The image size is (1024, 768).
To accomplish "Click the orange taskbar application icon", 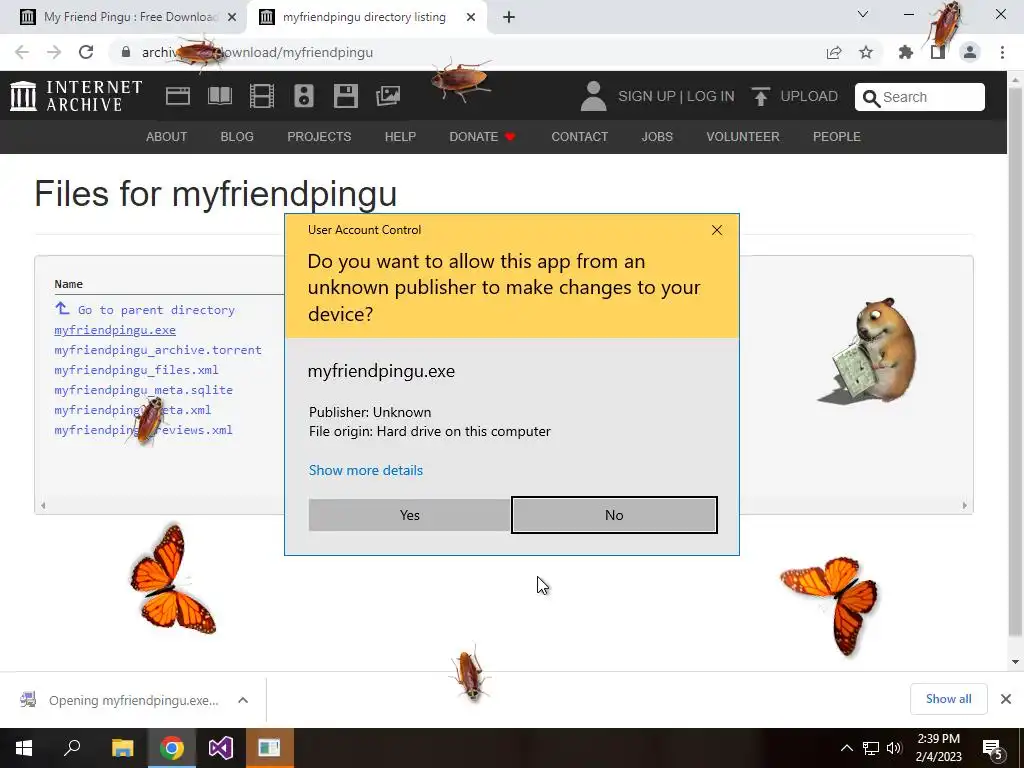I will click(x=269, y=748).
